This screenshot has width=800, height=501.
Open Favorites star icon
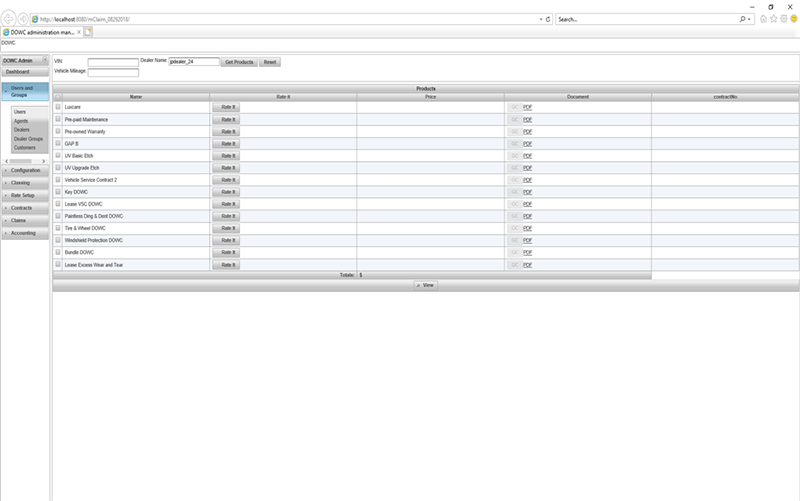(x=773, y=19)
